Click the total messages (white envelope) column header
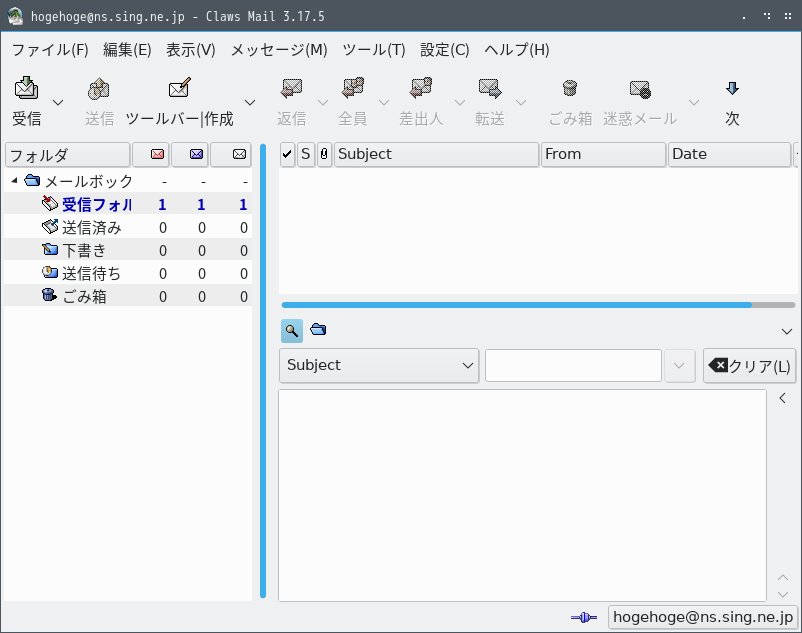The width and height of the screenshot is (802, 633). pyautogui.click(x=231, y=154)
